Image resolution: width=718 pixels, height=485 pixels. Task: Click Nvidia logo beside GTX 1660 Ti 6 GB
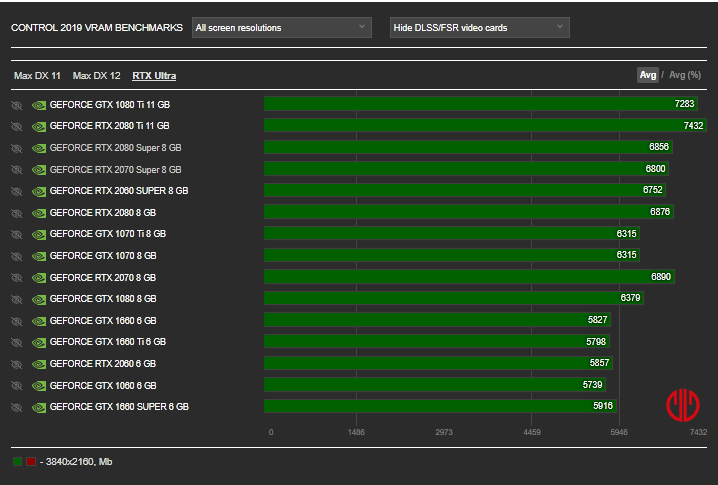coord(39,343)
